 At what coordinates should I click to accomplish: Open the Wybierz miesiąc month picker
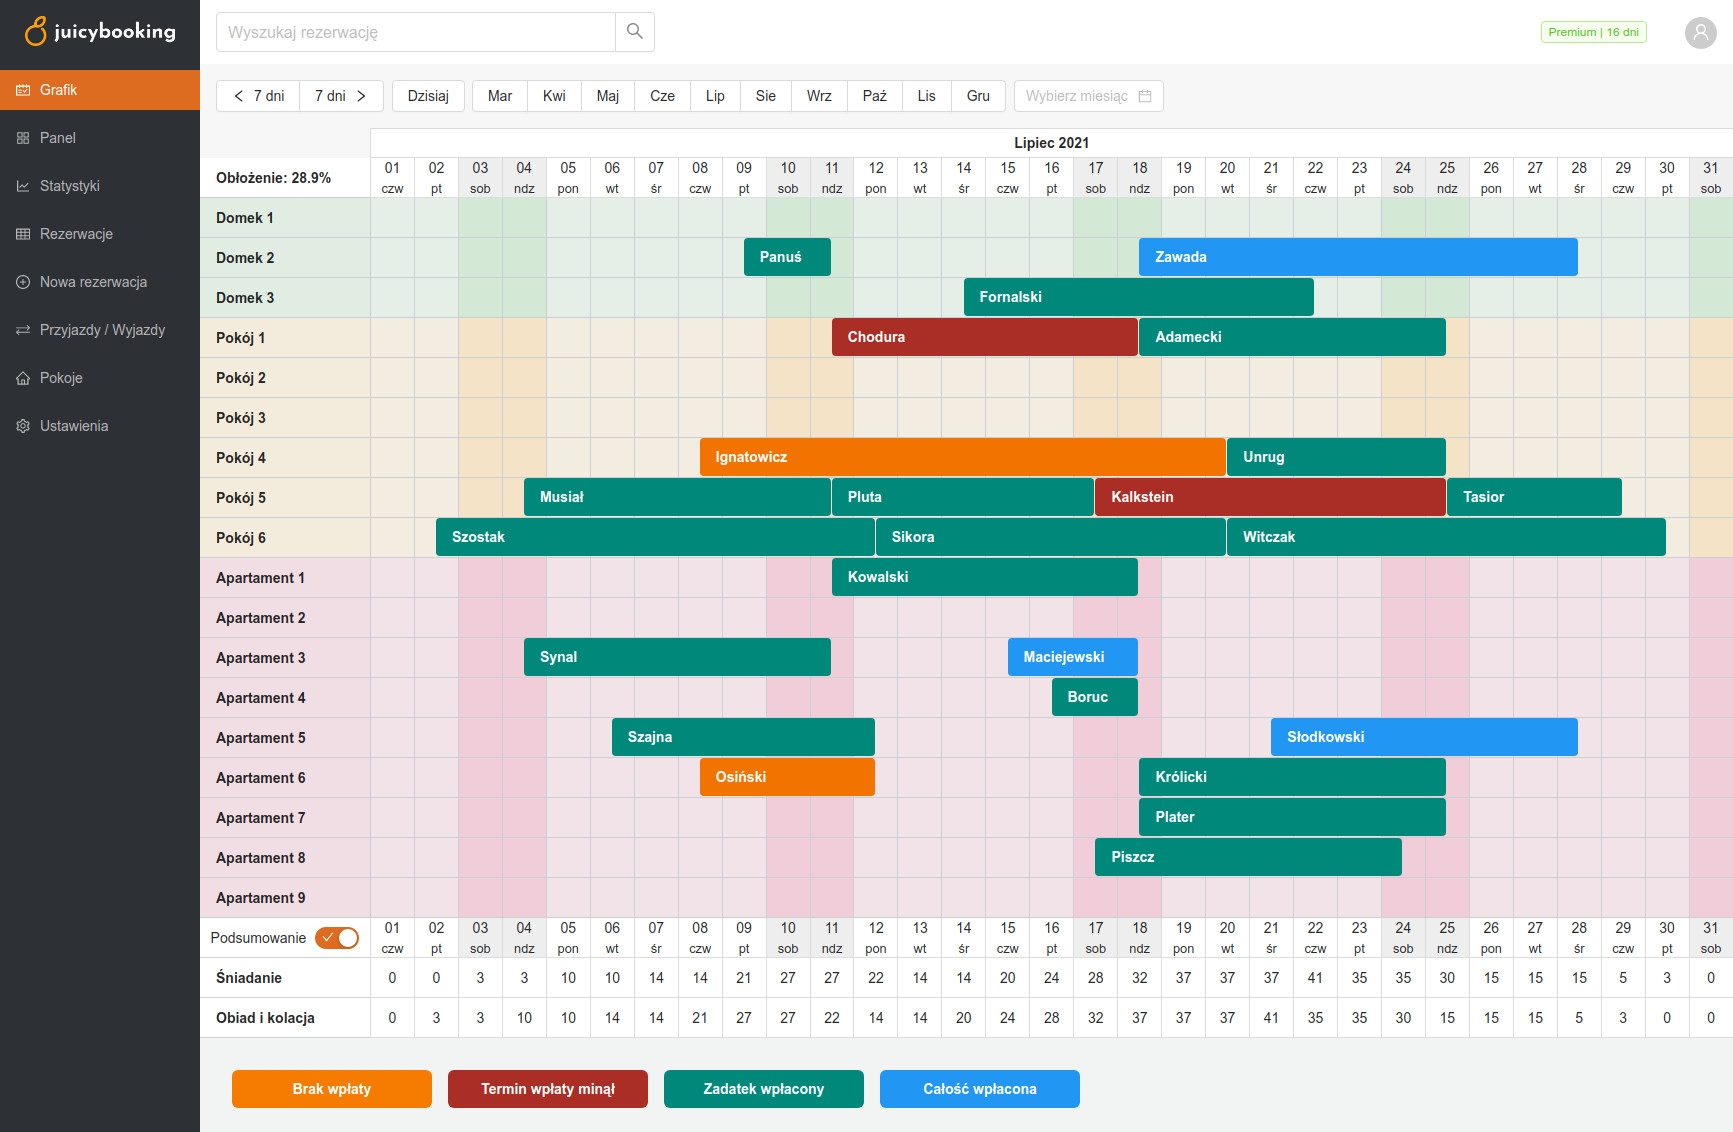(x=1088, y=96)
